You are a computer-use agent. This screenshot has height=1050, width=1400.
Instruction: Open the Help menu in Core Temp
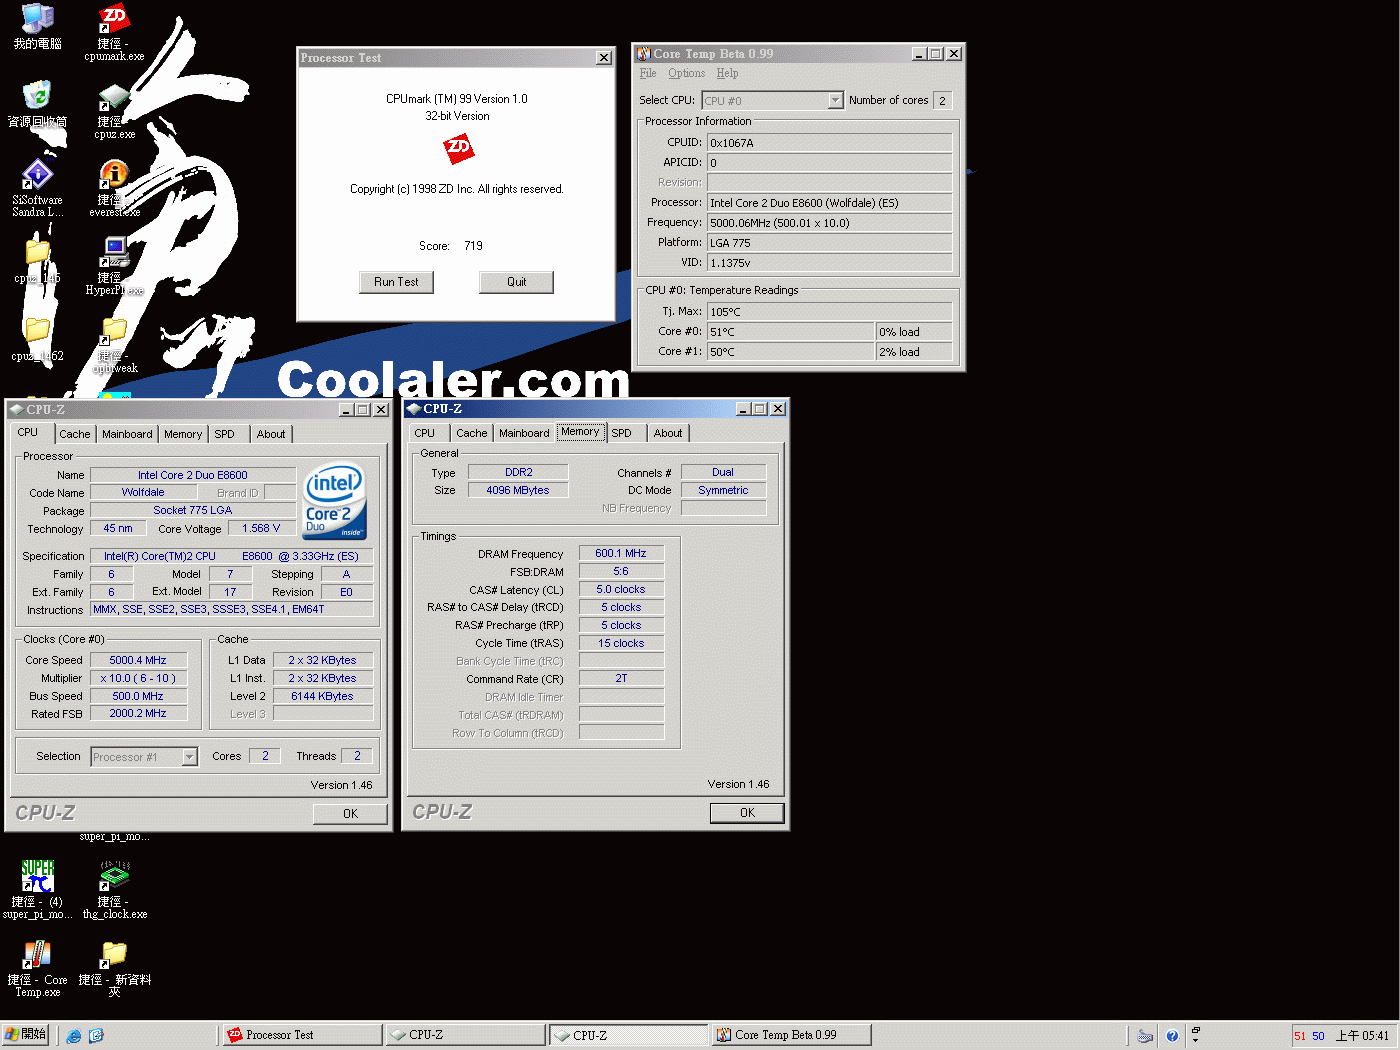click(x=727, y=74)
